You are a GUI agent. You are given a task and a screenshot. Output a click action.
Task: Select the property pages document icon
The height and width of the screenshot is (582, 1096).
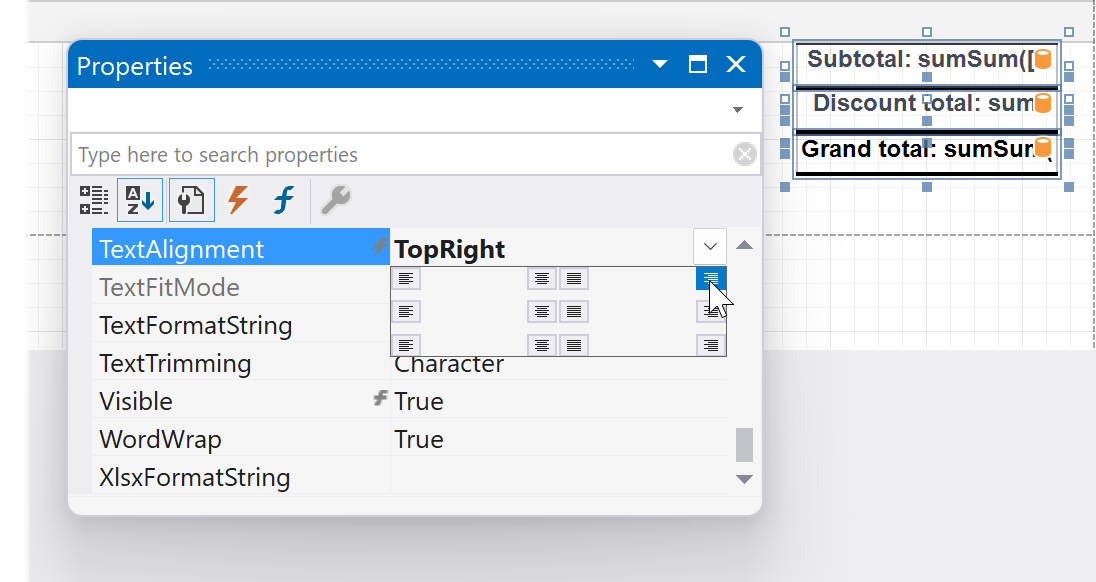click(191, 199)
